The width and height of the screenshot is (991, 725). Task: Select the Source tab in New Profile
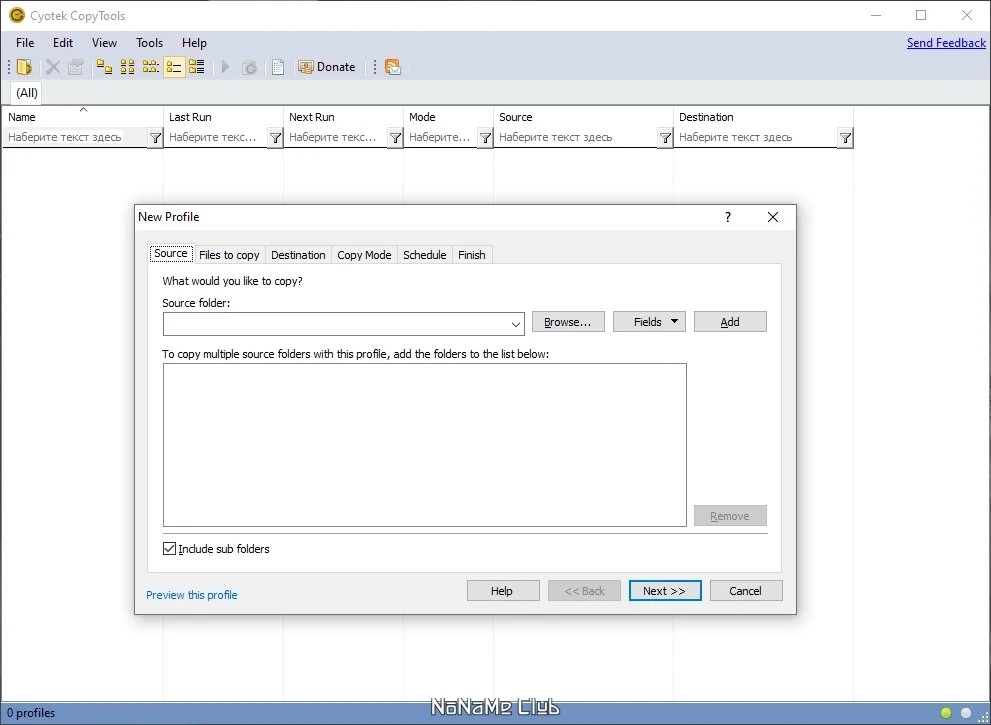[x=171, y=253]
